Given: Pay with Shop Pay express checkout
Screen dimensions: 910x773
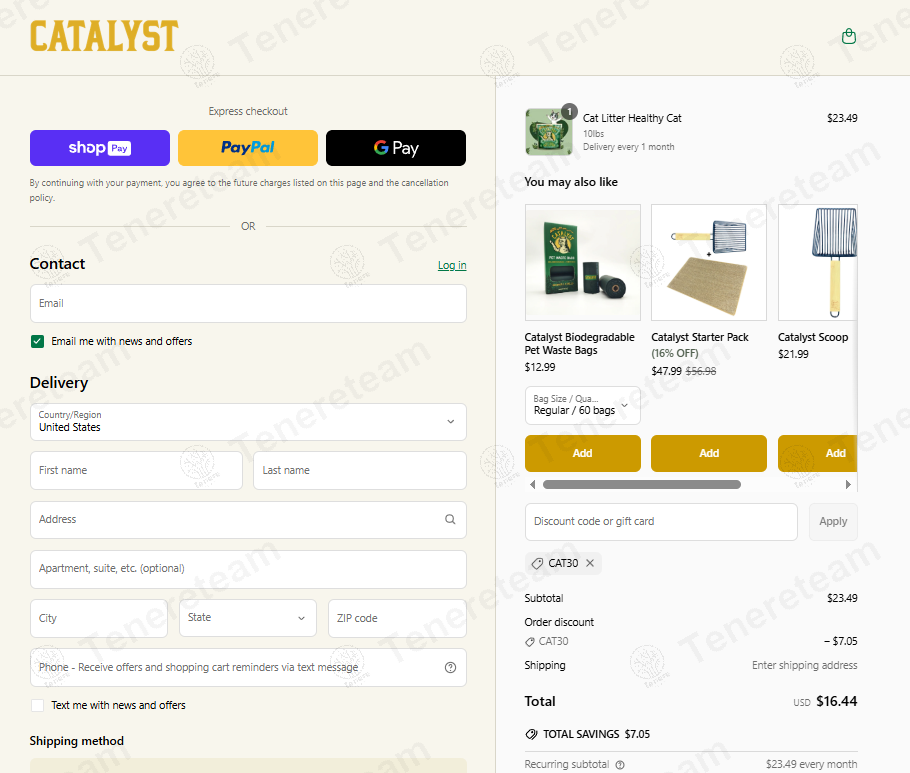Looking at the screenshot, I should coord(100,148).
